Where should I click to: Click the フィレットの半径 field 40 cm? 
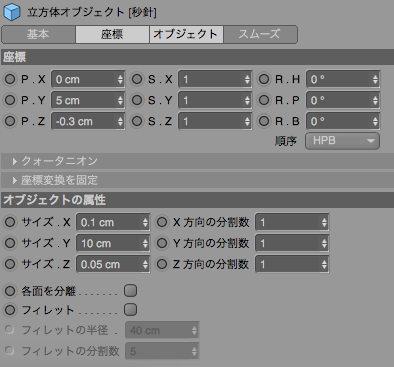pos(162,330)
